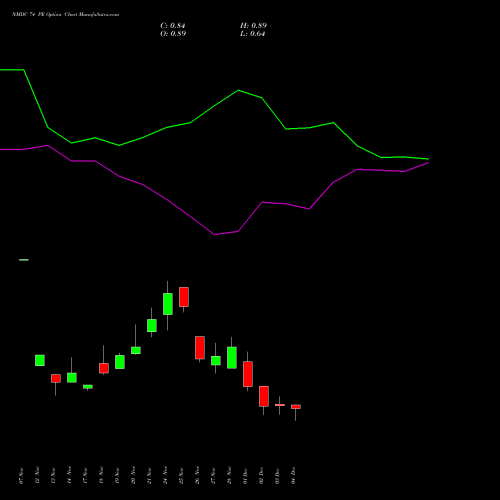
Task: Select the close value C: 0.84
Action: click(x=173, y=26)
